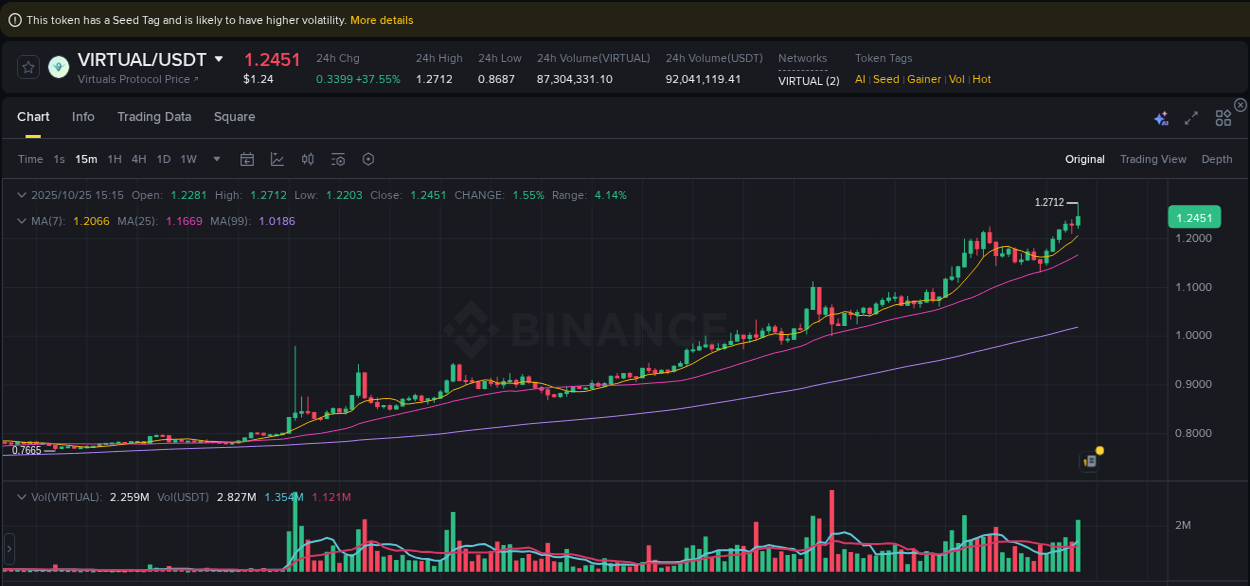The width and height of the screenshot is (1250, 586).
Task: Switch the chart to Depth view
Action: [x=1216, y=159]
